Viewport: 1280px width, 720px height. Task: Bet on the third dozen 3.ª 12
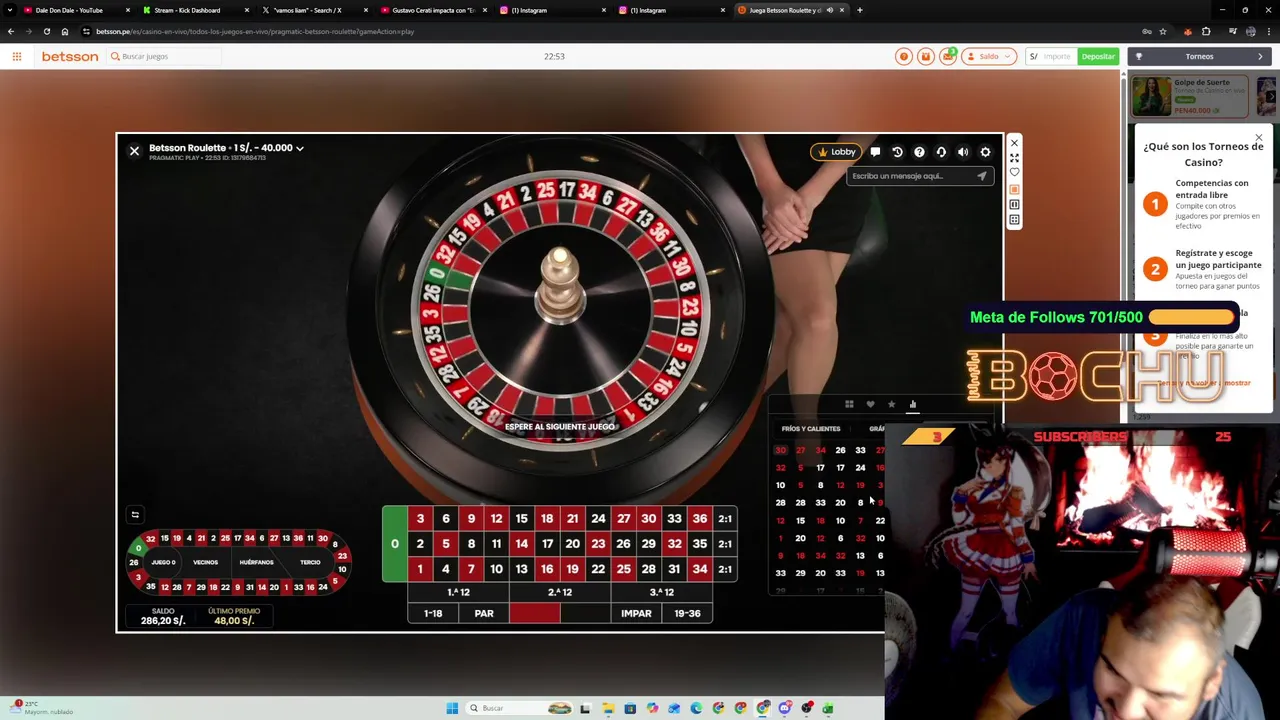pos(662,592)
